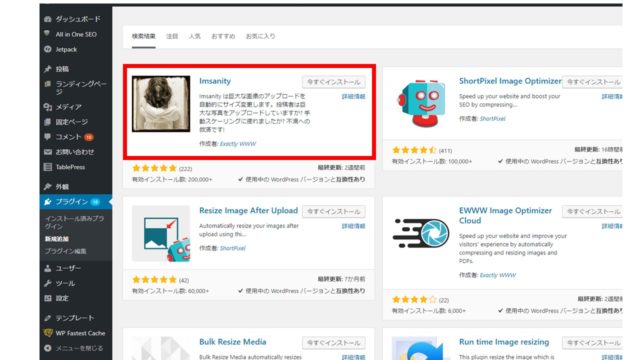
Task: Click the dashboard icon in the sidebar
Action: pyautogui.click(x=48, y=19)
